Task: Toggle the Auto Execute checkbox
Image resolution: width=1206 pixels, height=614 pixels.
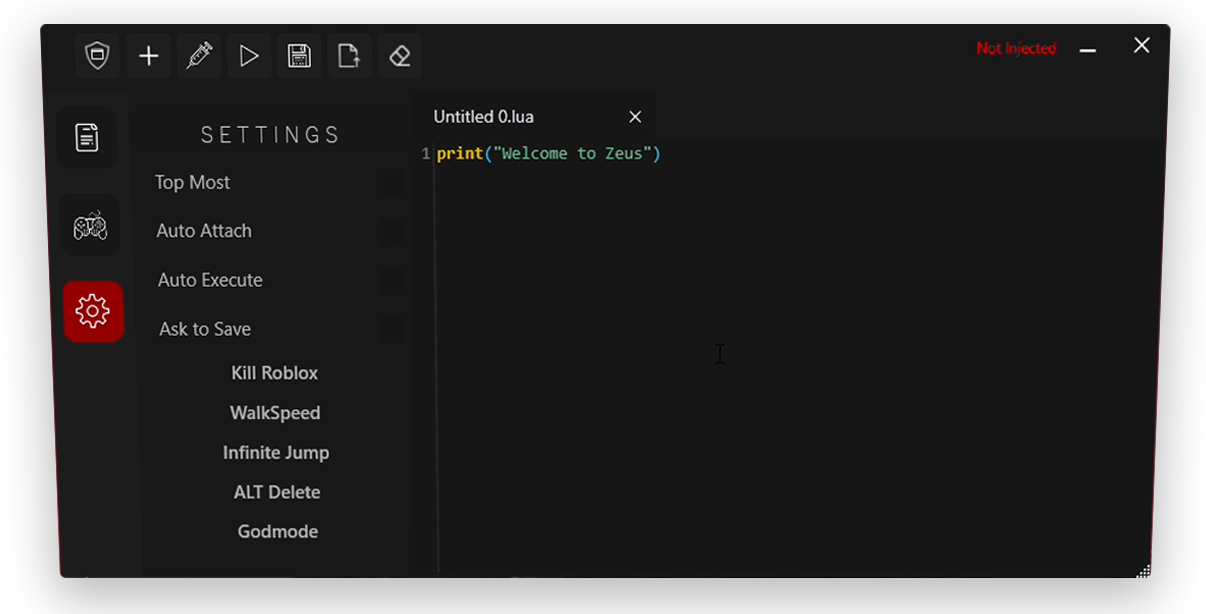Action: (393, 280)
